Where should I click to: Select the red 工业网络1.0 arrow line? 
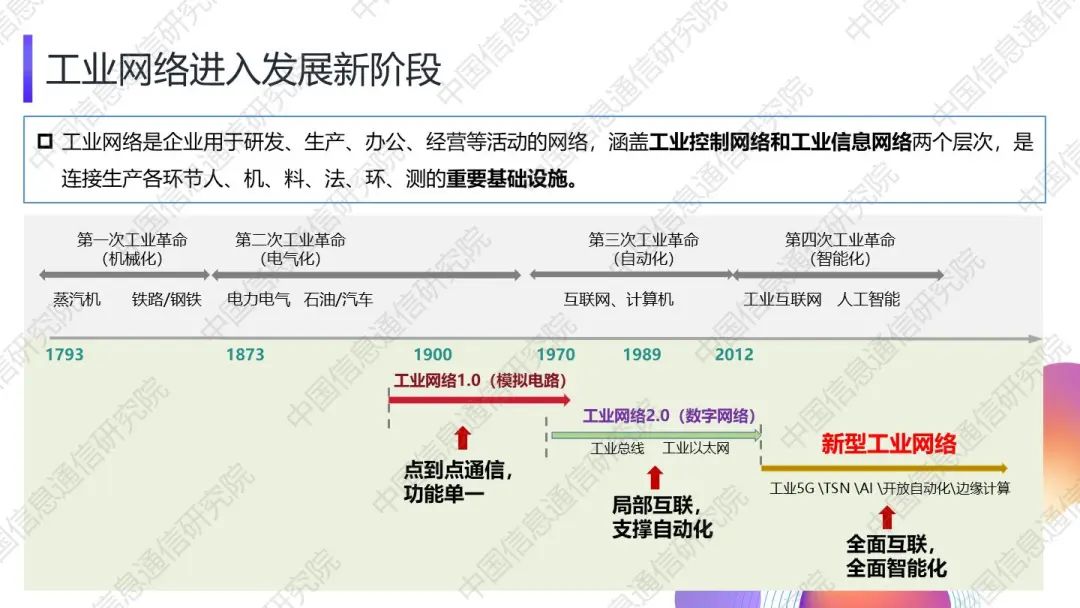pos(478,400)
